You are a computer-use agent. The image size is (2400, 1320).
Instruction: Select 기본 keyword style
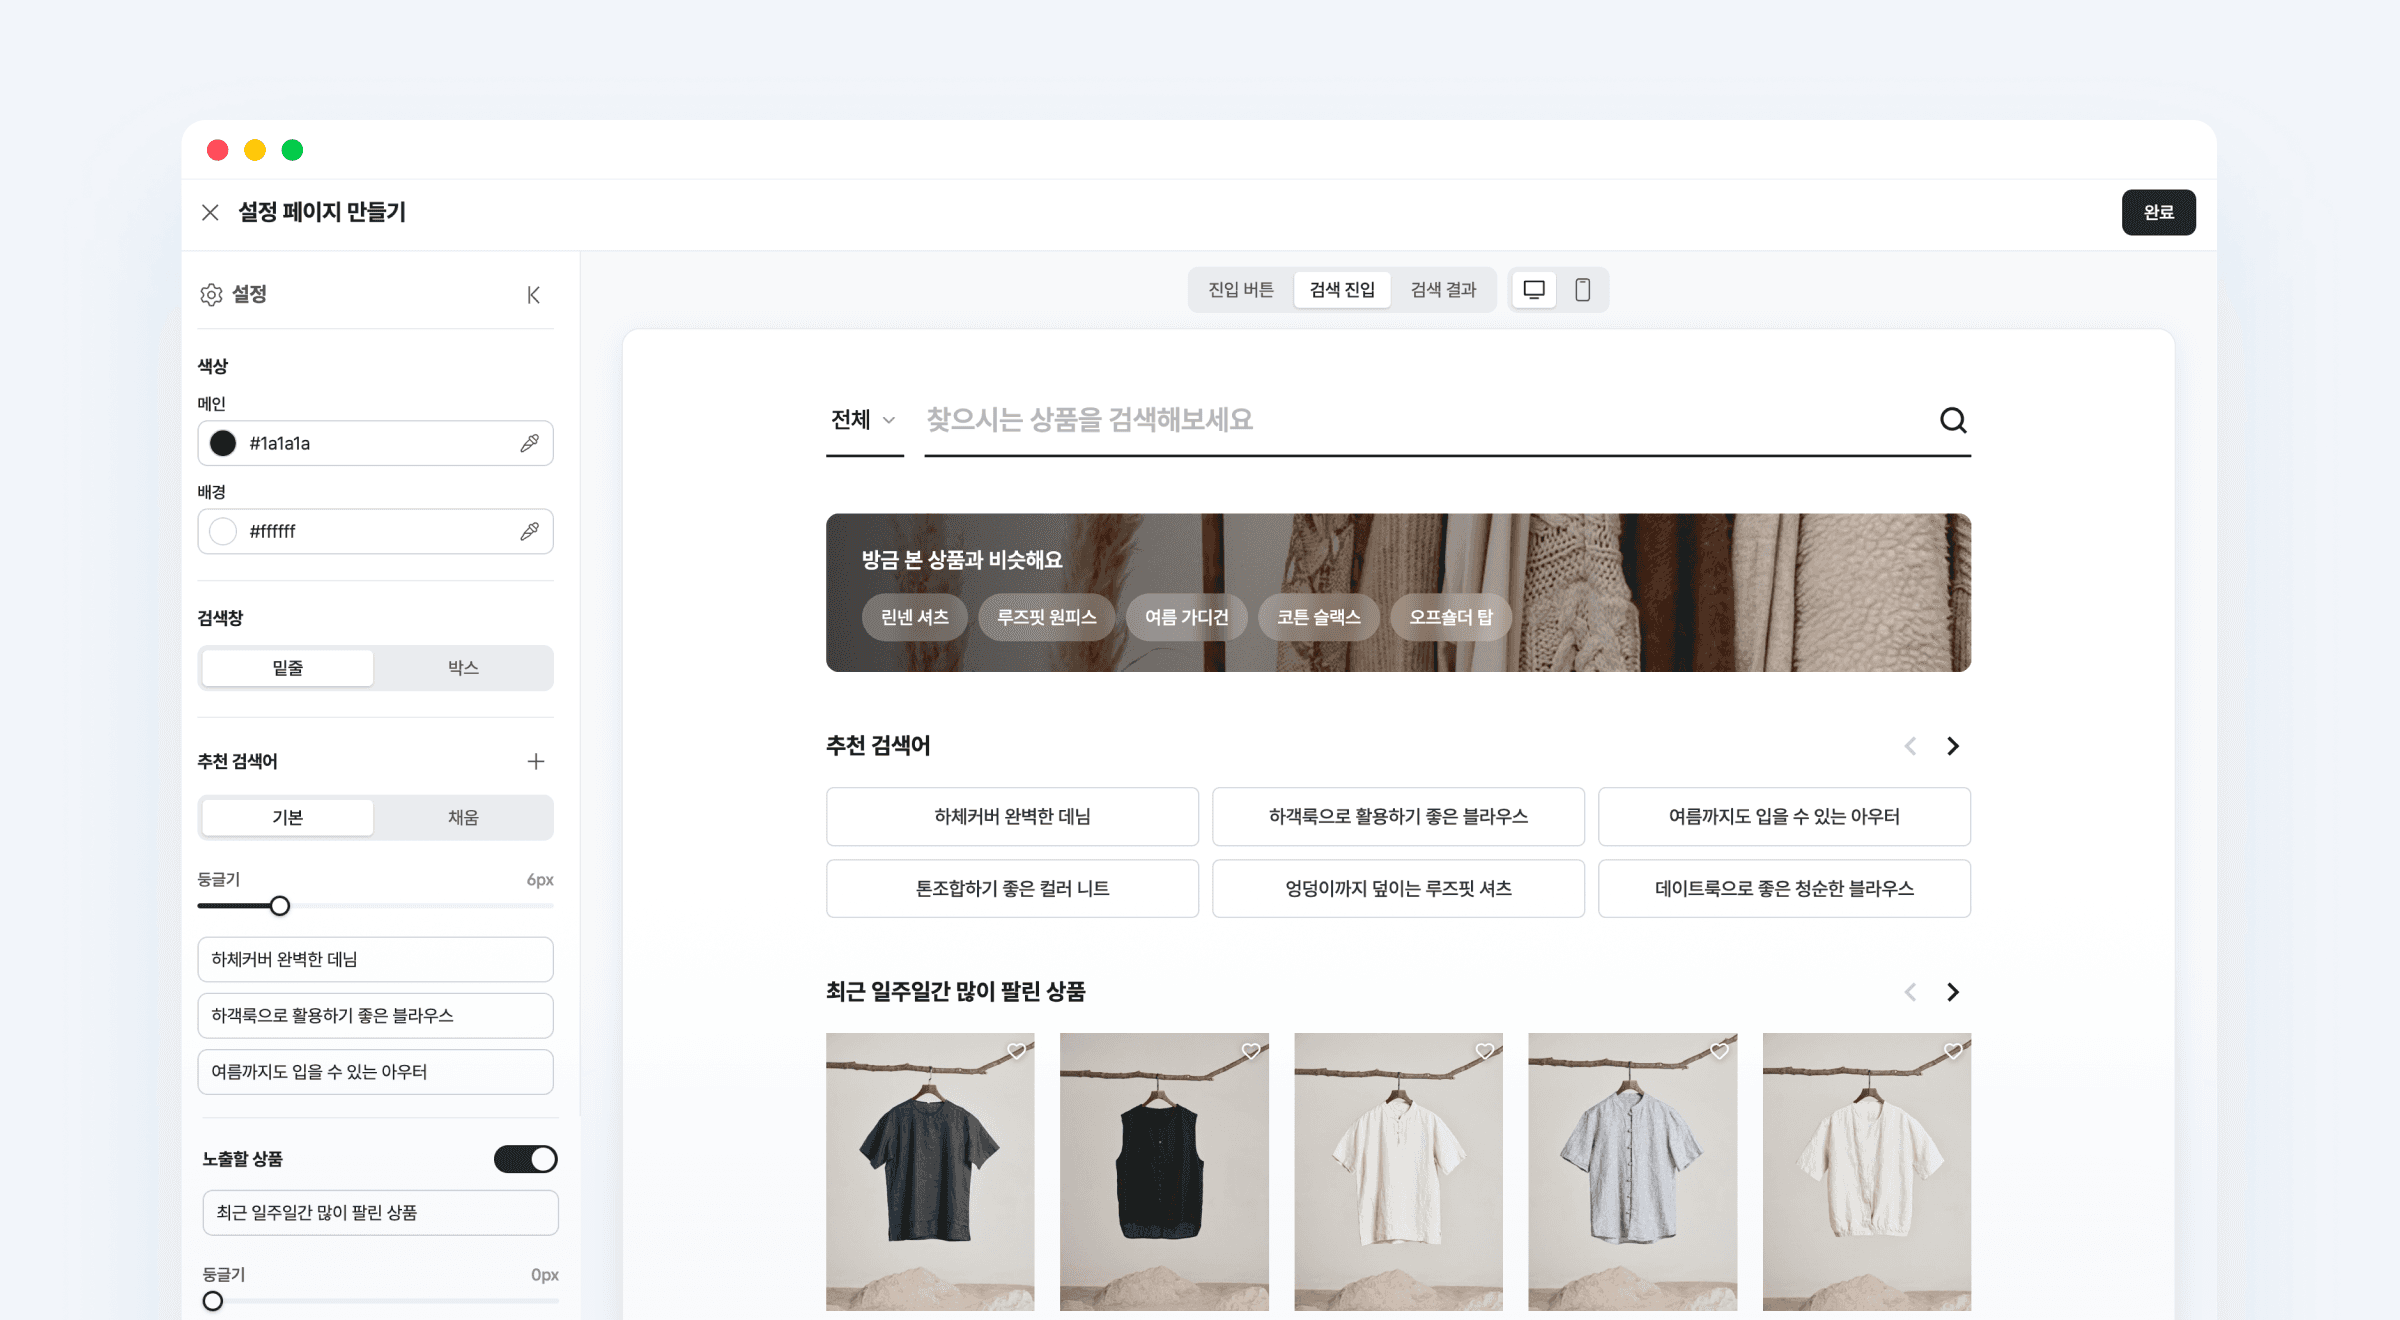287,817
